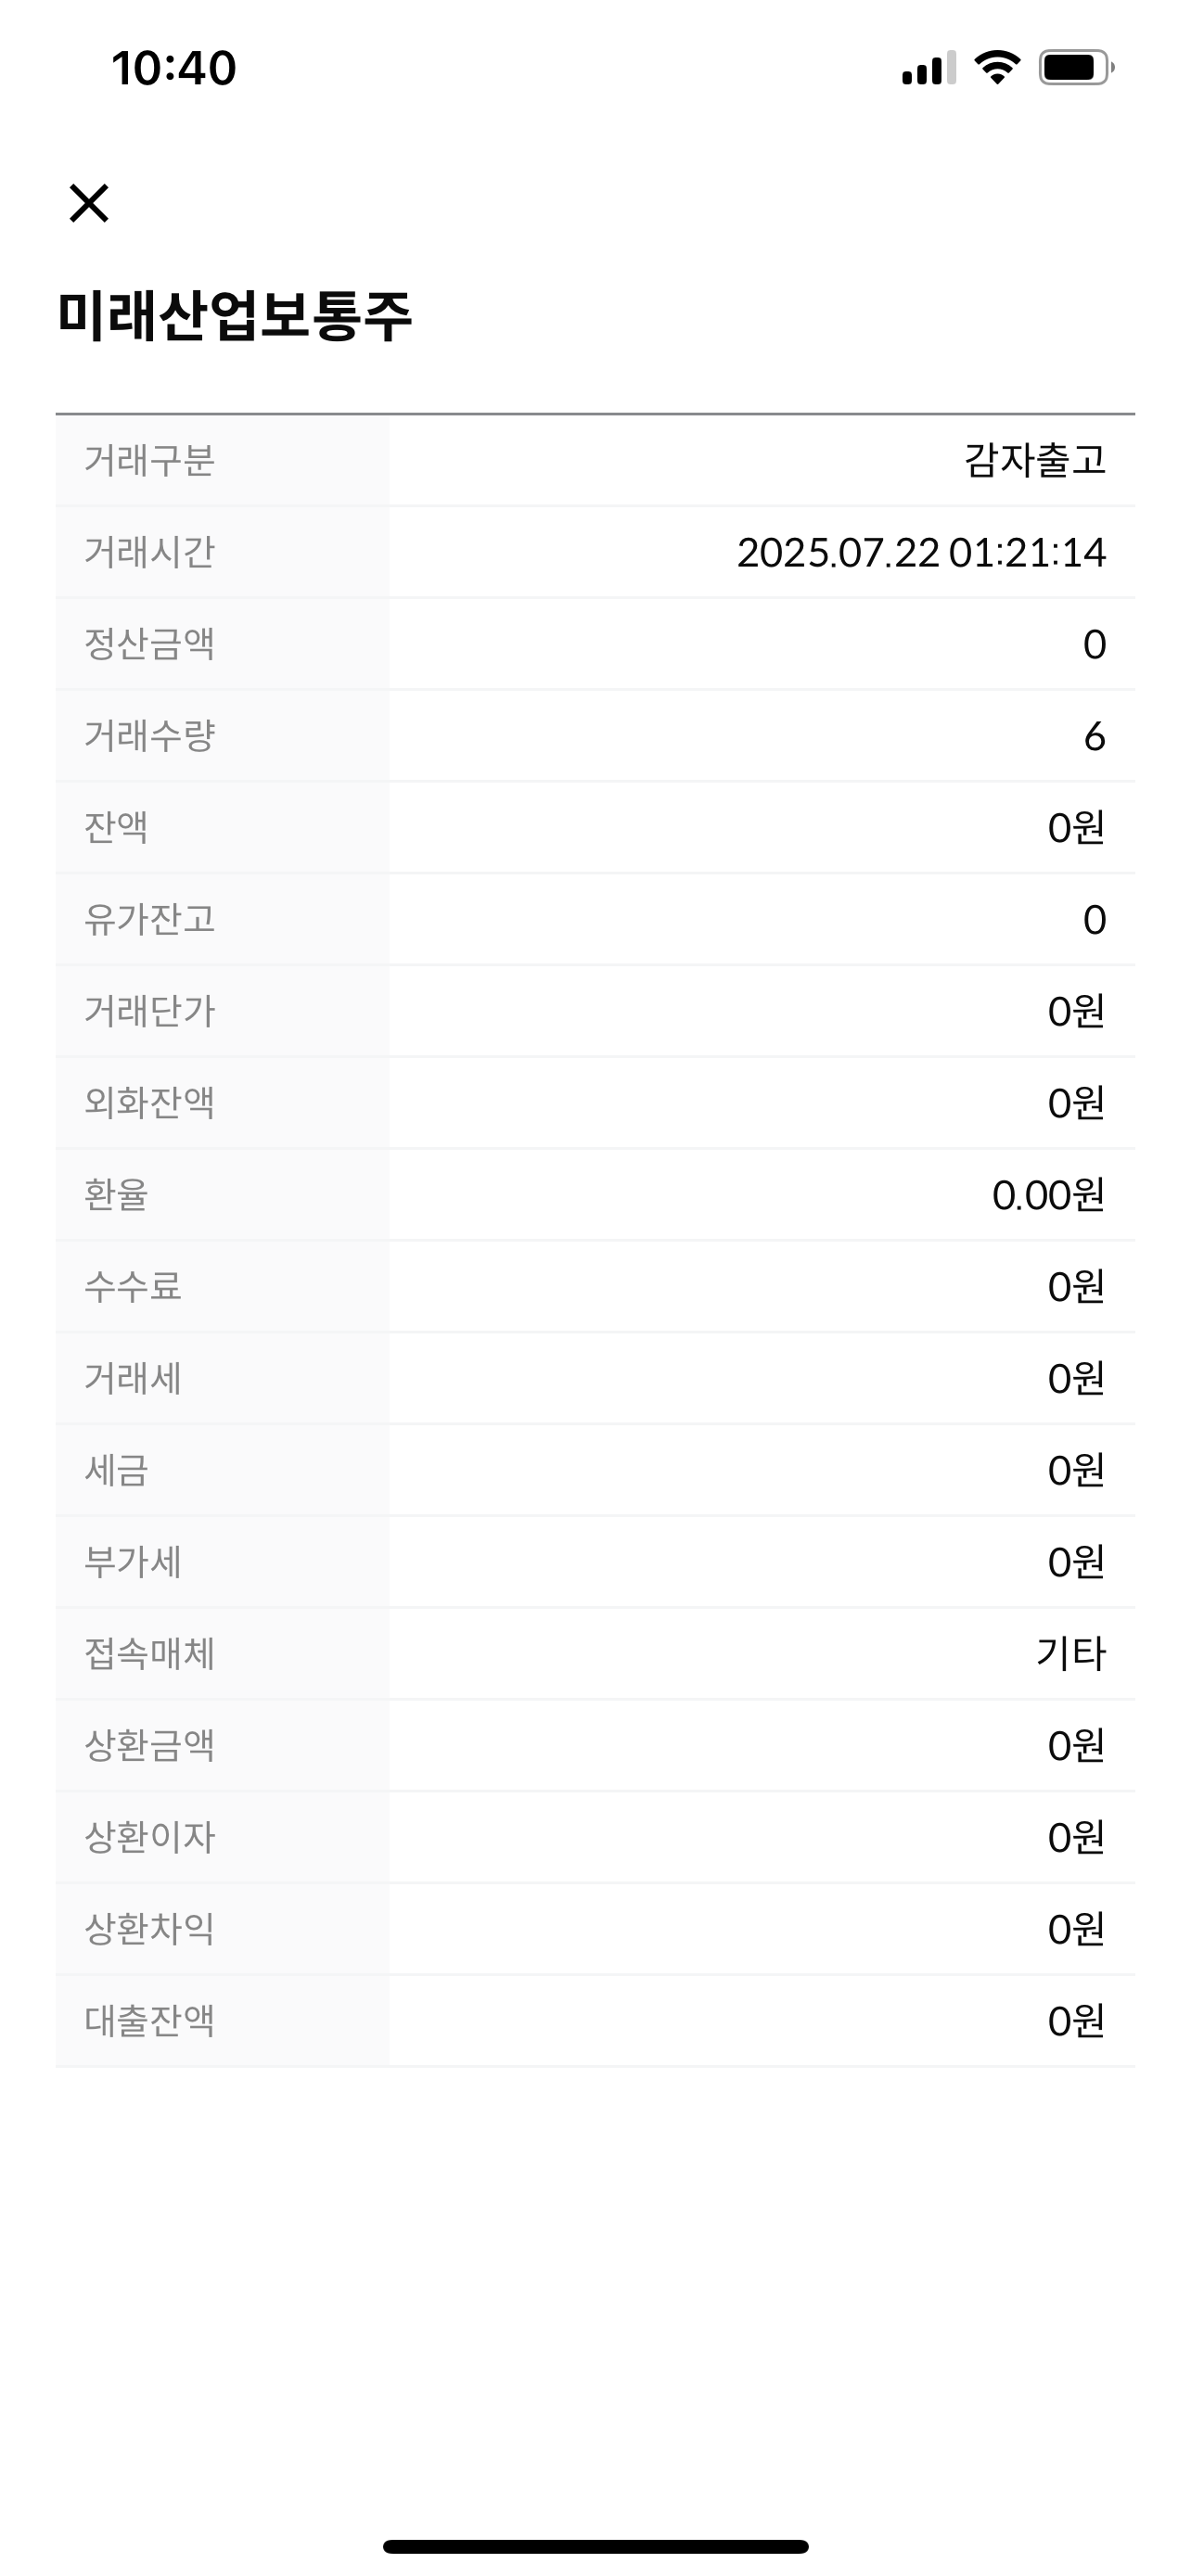Screen dimensions: 1191x2576
Task: Tap the 미래산업보통주 stock title
Action: (235, 316)
